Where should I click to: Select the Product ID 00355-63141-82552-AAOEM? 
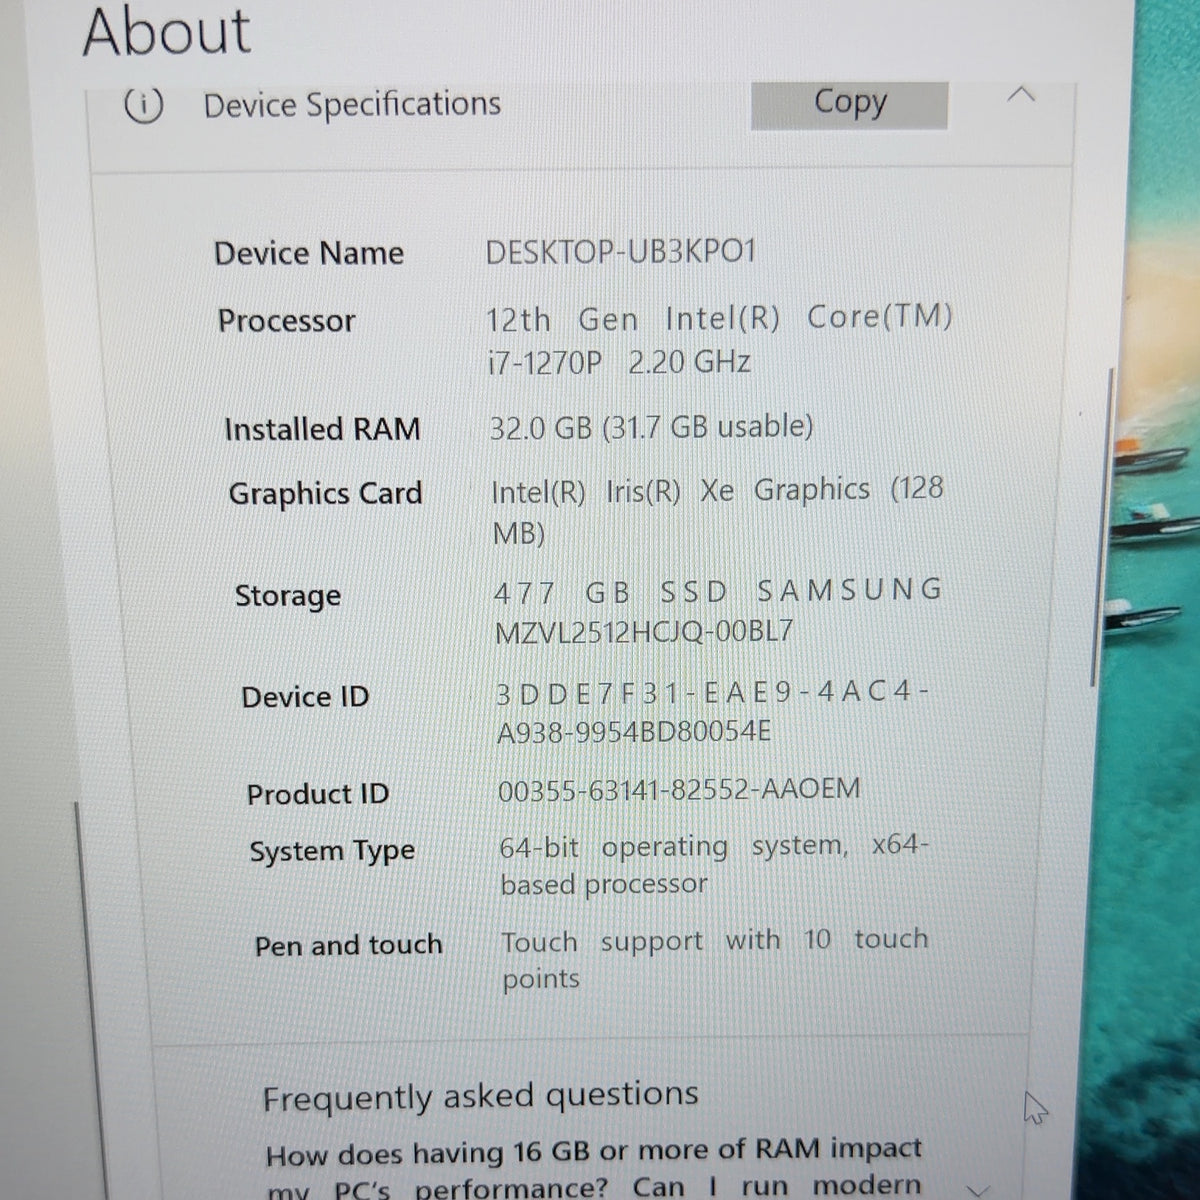[x=679, y=789]
